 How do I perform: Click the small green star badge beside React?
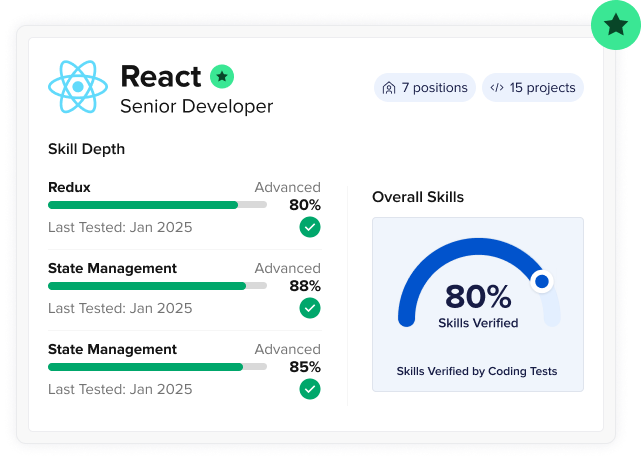[x=222, y=76]
